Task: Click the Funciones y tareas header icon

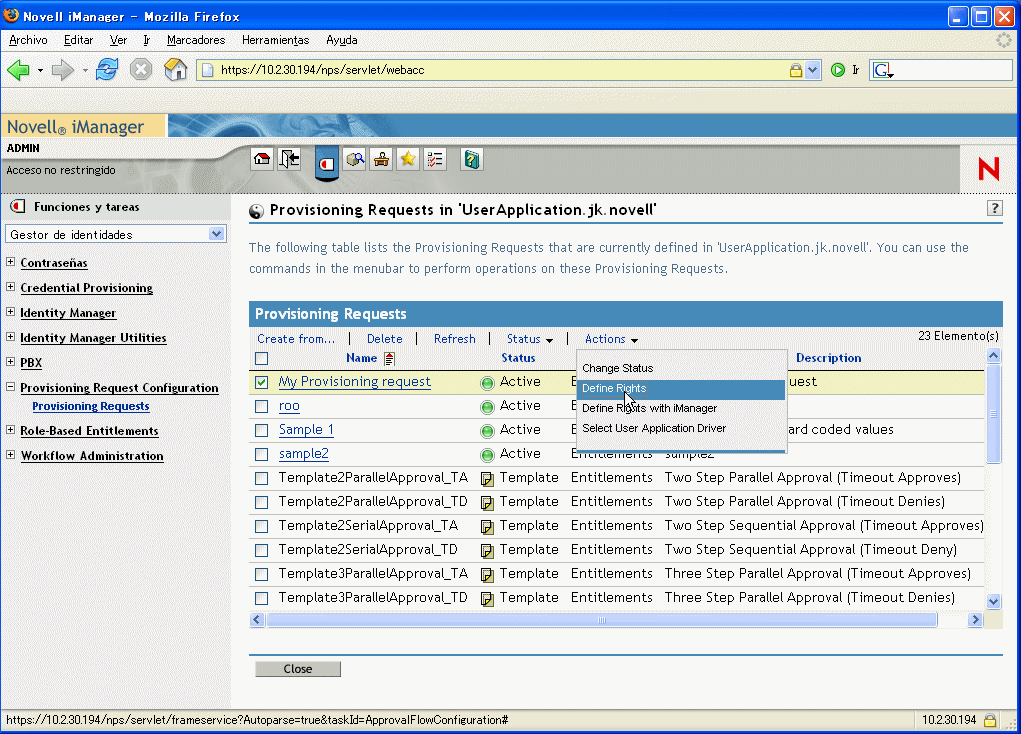Action: coord(18,207)
